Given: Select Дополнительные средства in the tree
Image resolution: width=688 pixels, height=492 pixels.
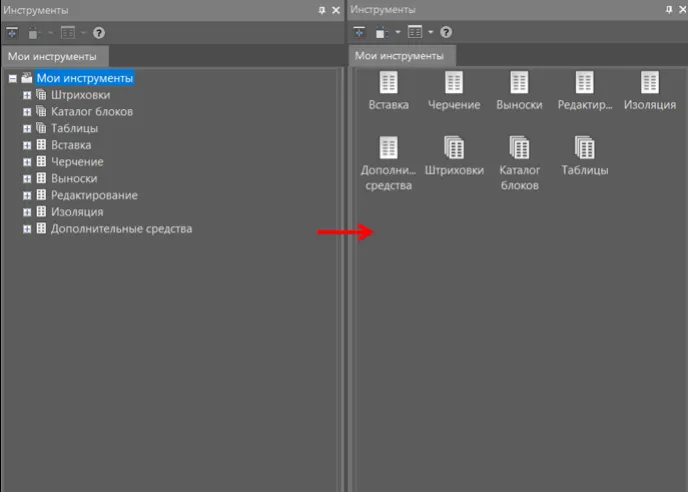Looking at the screenshot, I should point(121,229).
